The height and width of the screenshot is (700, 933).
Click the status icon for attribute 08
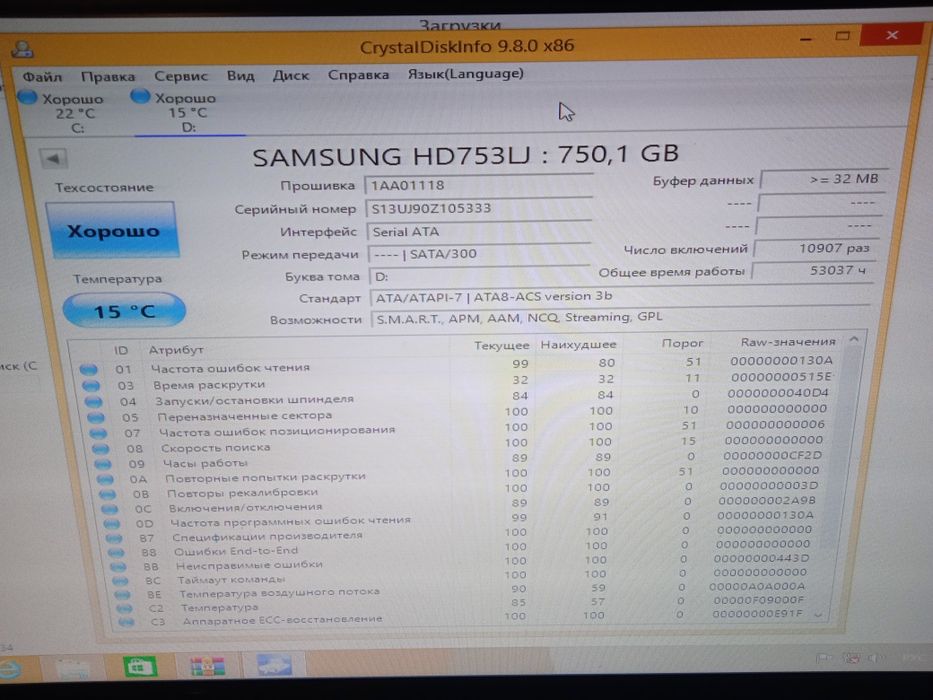(x=101, y=449)
